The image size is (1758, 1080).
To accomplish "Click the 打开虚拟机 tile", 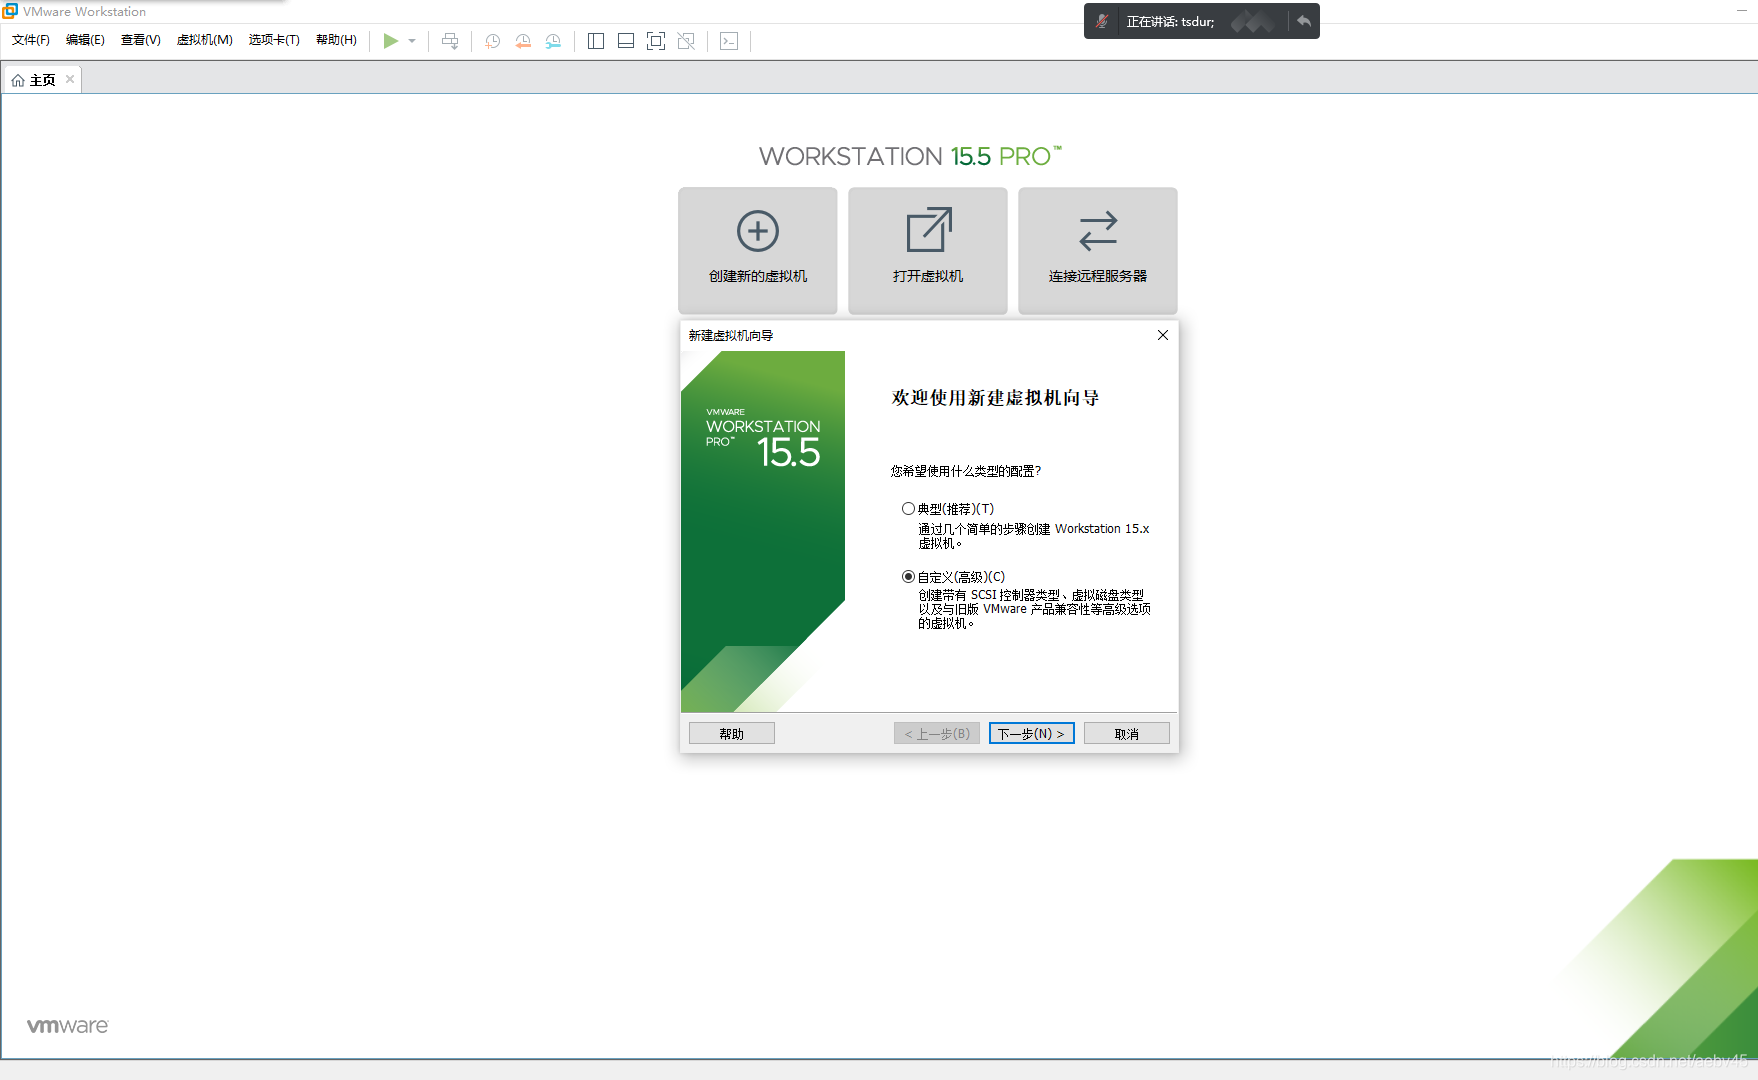I will point(928,251).
